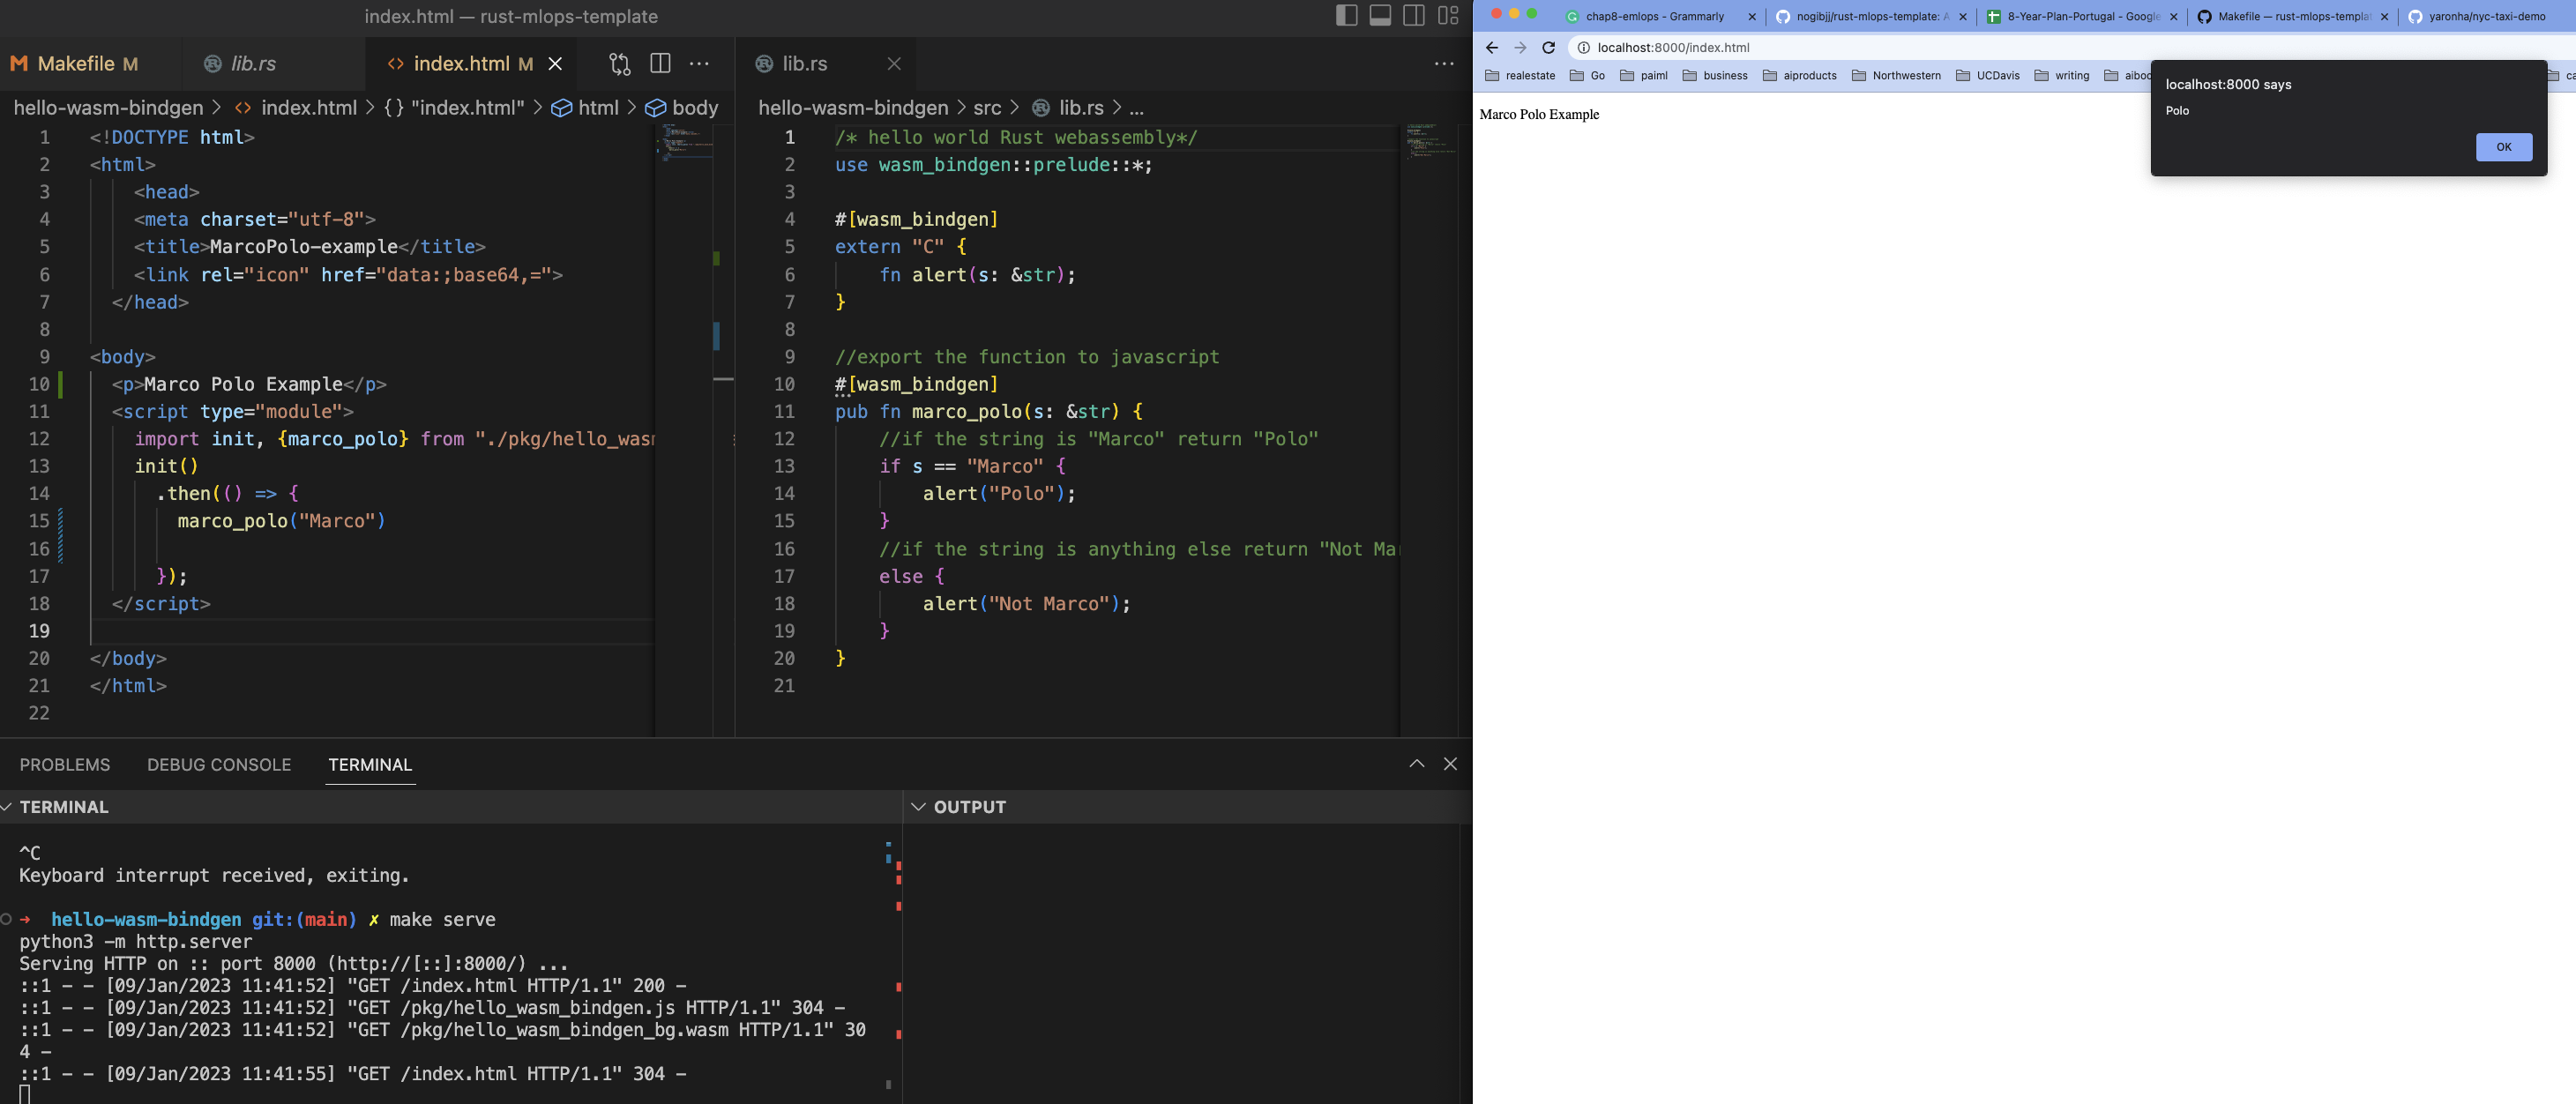Close the index.html tab

(555, 64)
